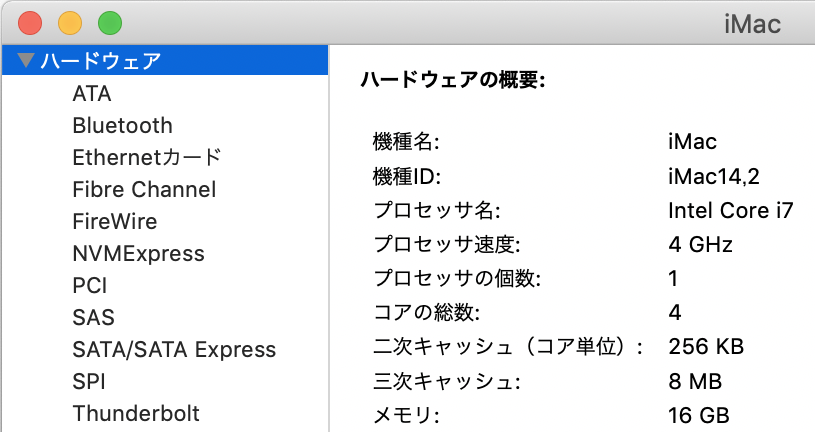Click the red close window button
The image size is (815, 432).
[x=30, y=23]
